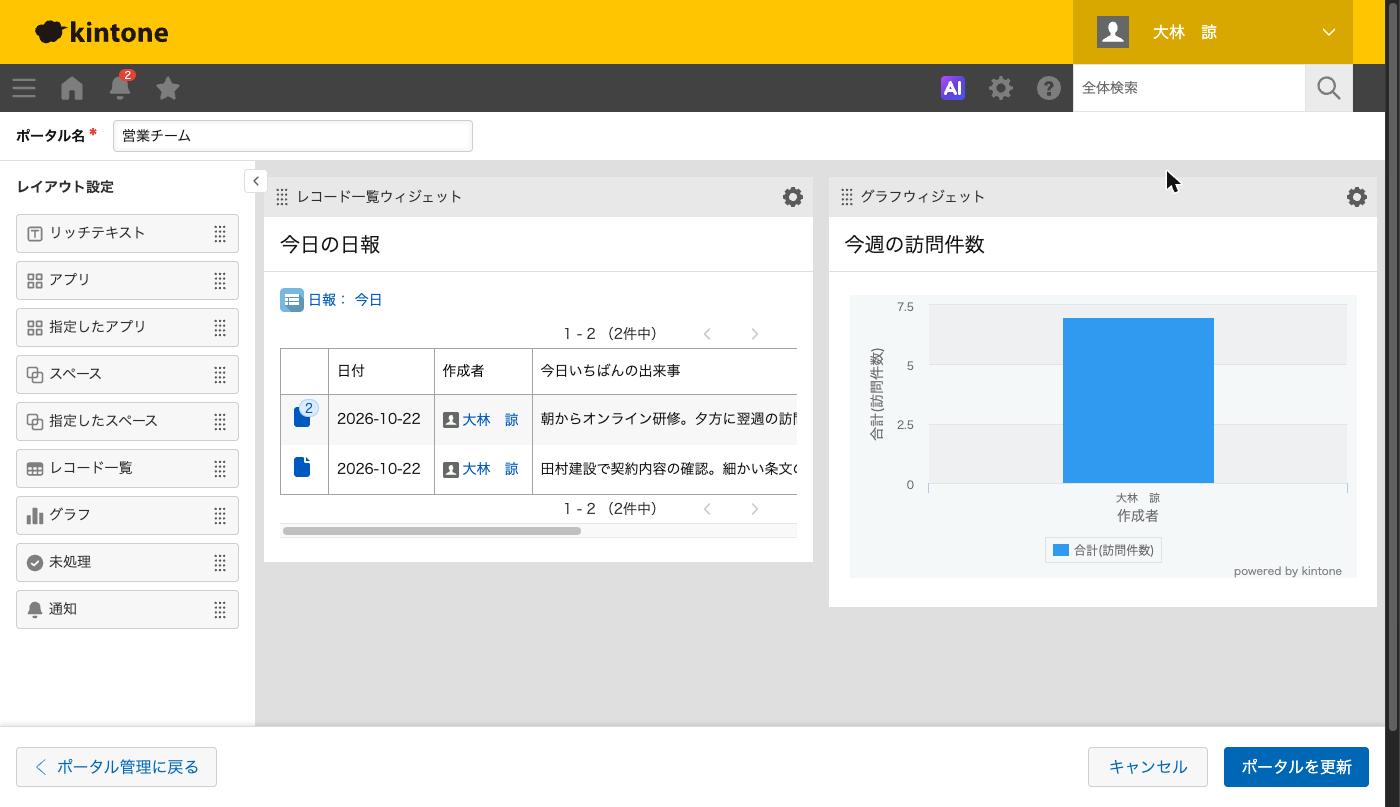Open the help question mark icon

[1049, 88]
